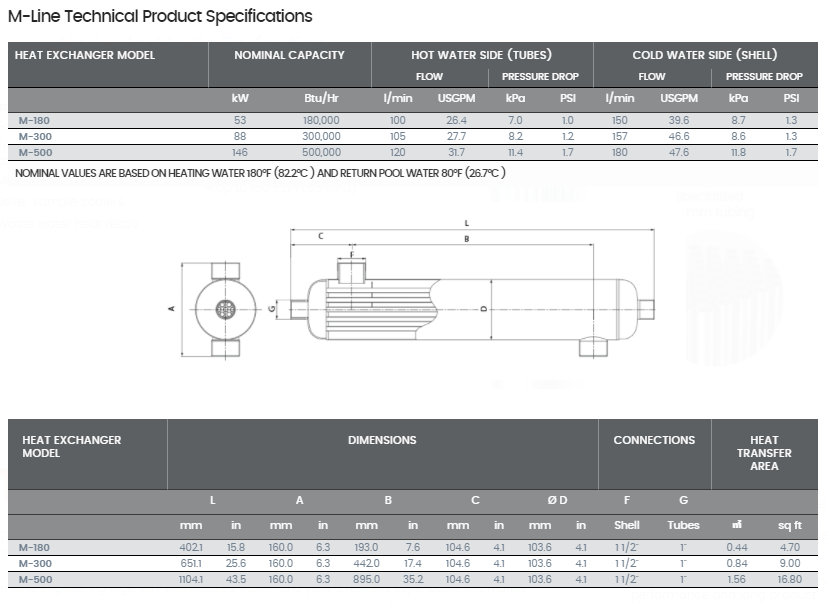
Task: Select the 402.1 mm length value
Action: tap(191, 548)
